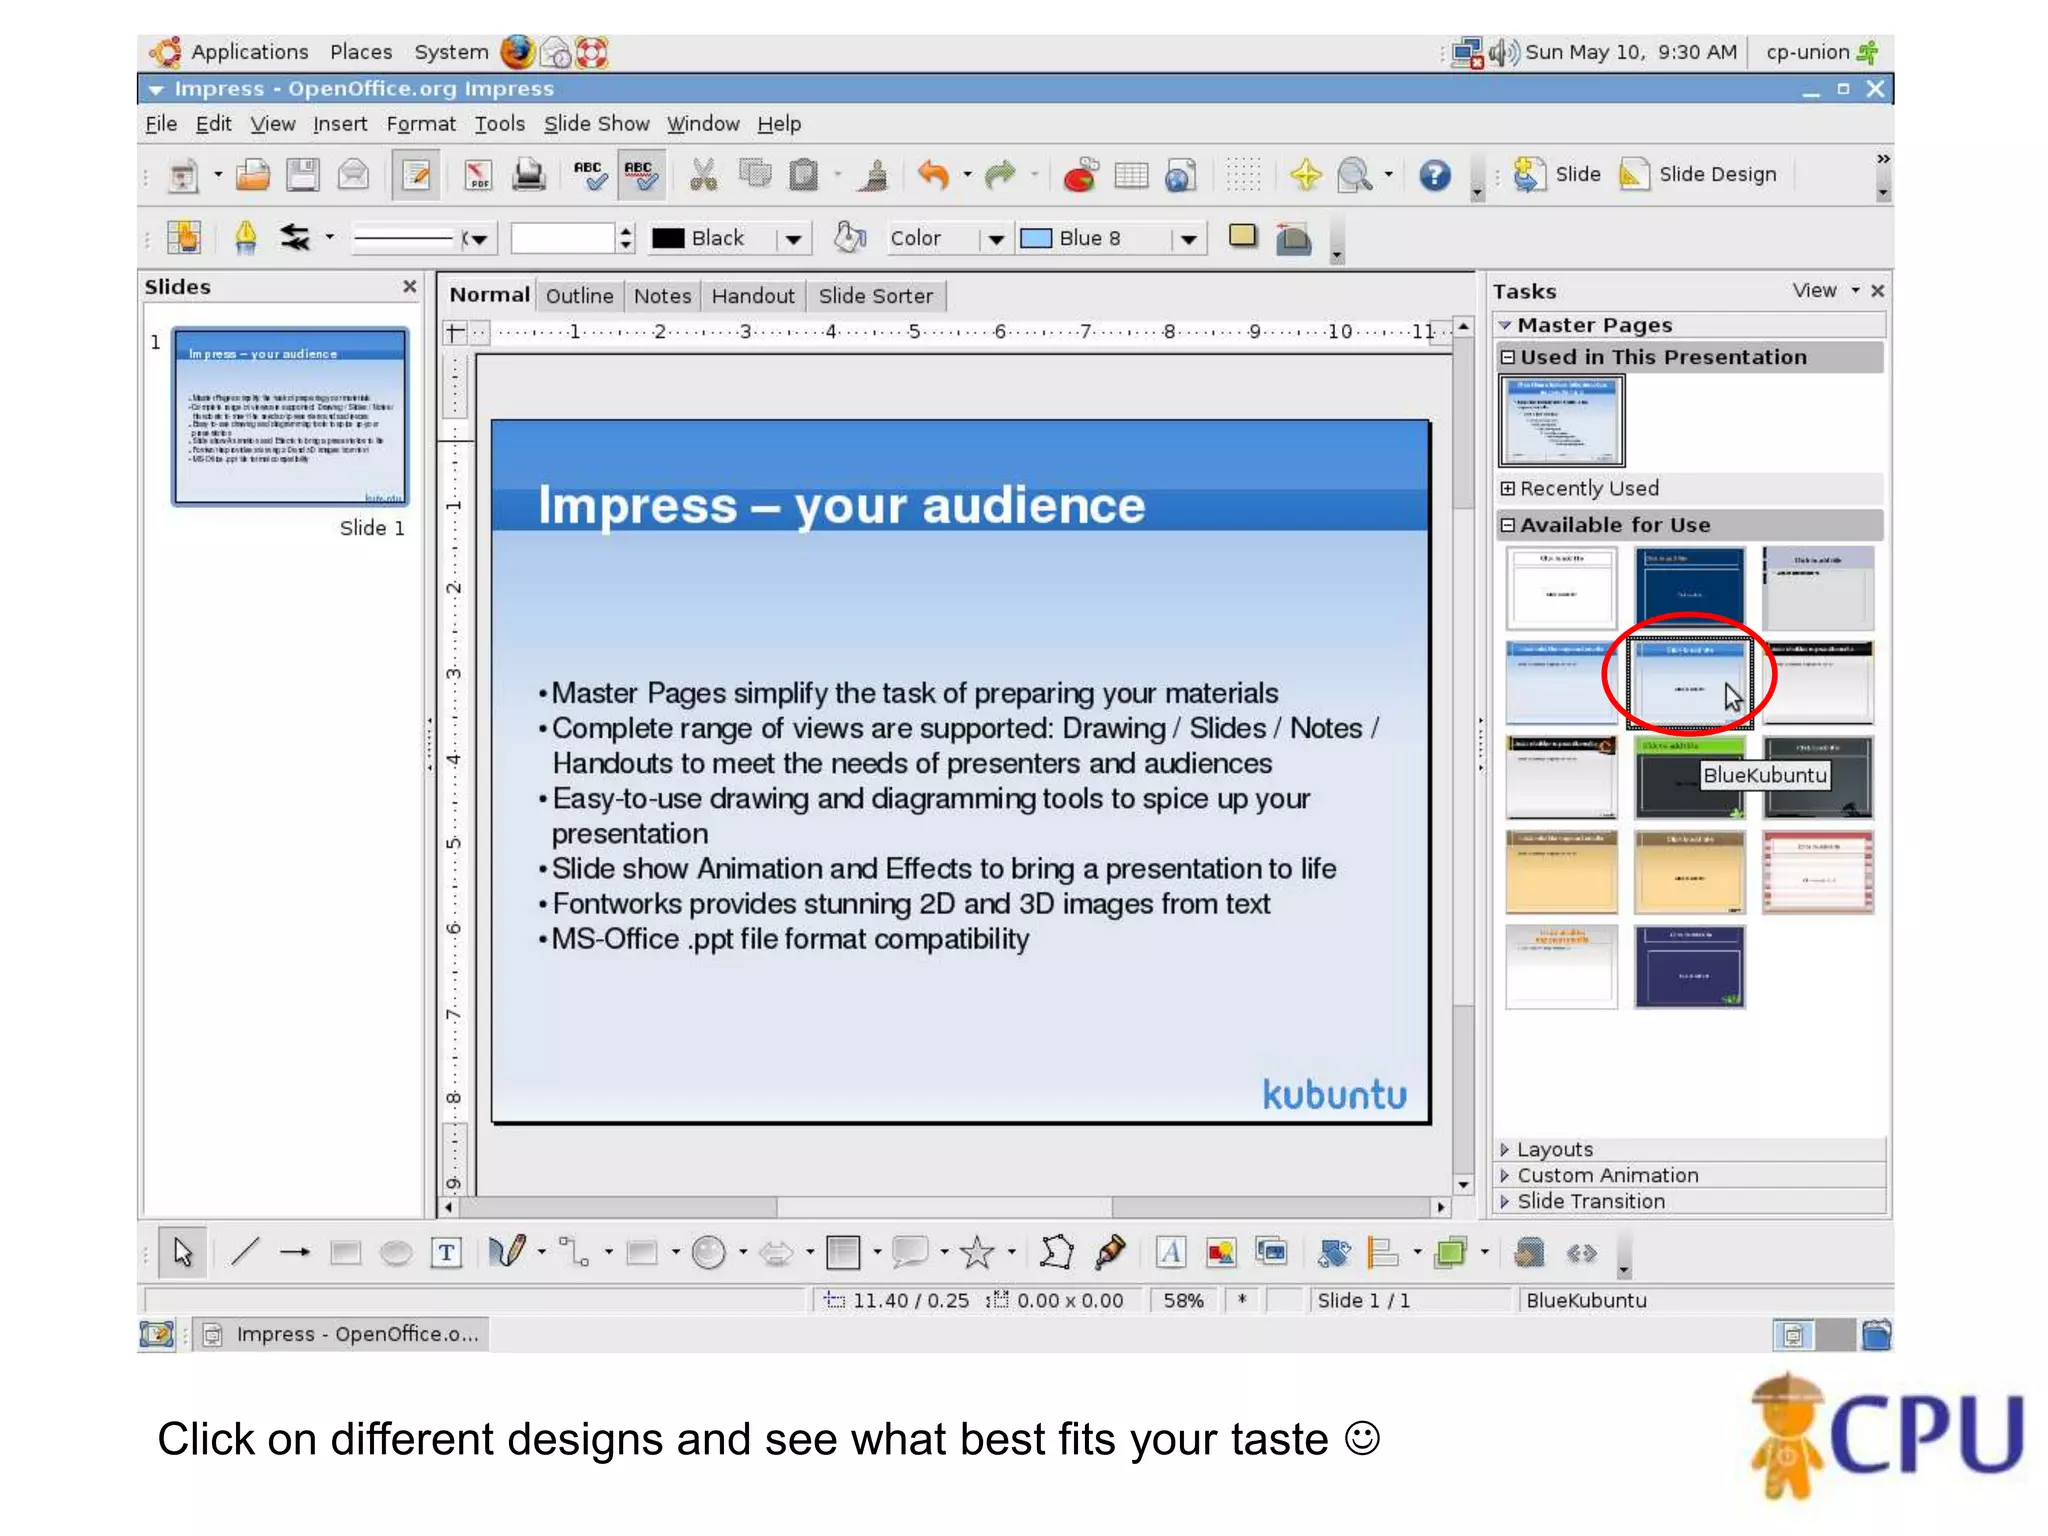Open the Format menu
The height and width of the screenshot is (1536, 2048).
[421, 124]
